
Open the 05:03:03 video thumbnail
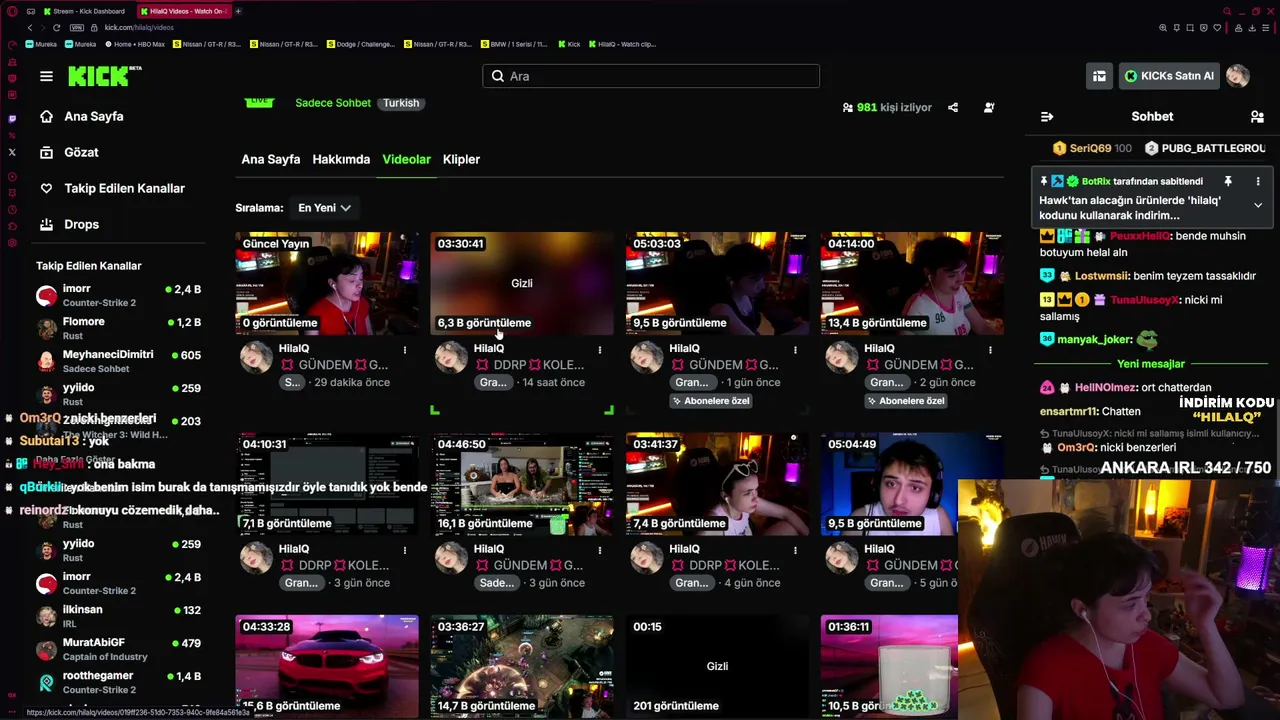(717, 283)
